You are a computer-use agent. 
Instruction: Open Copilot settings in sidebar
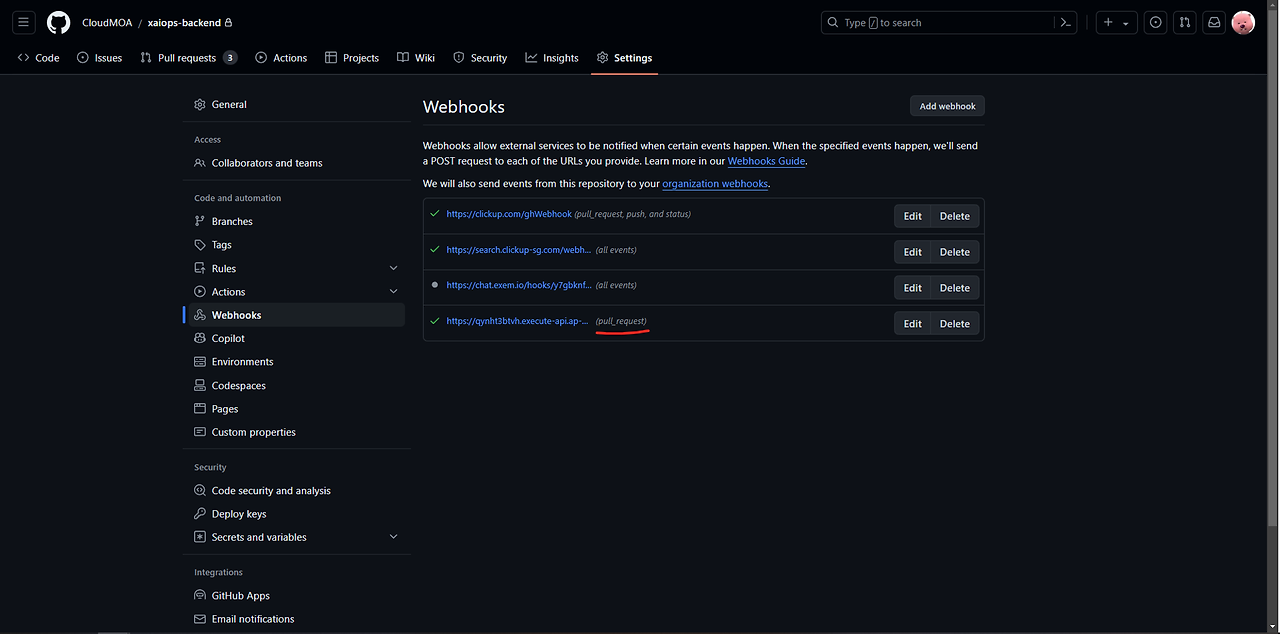(x=296, y=338)
